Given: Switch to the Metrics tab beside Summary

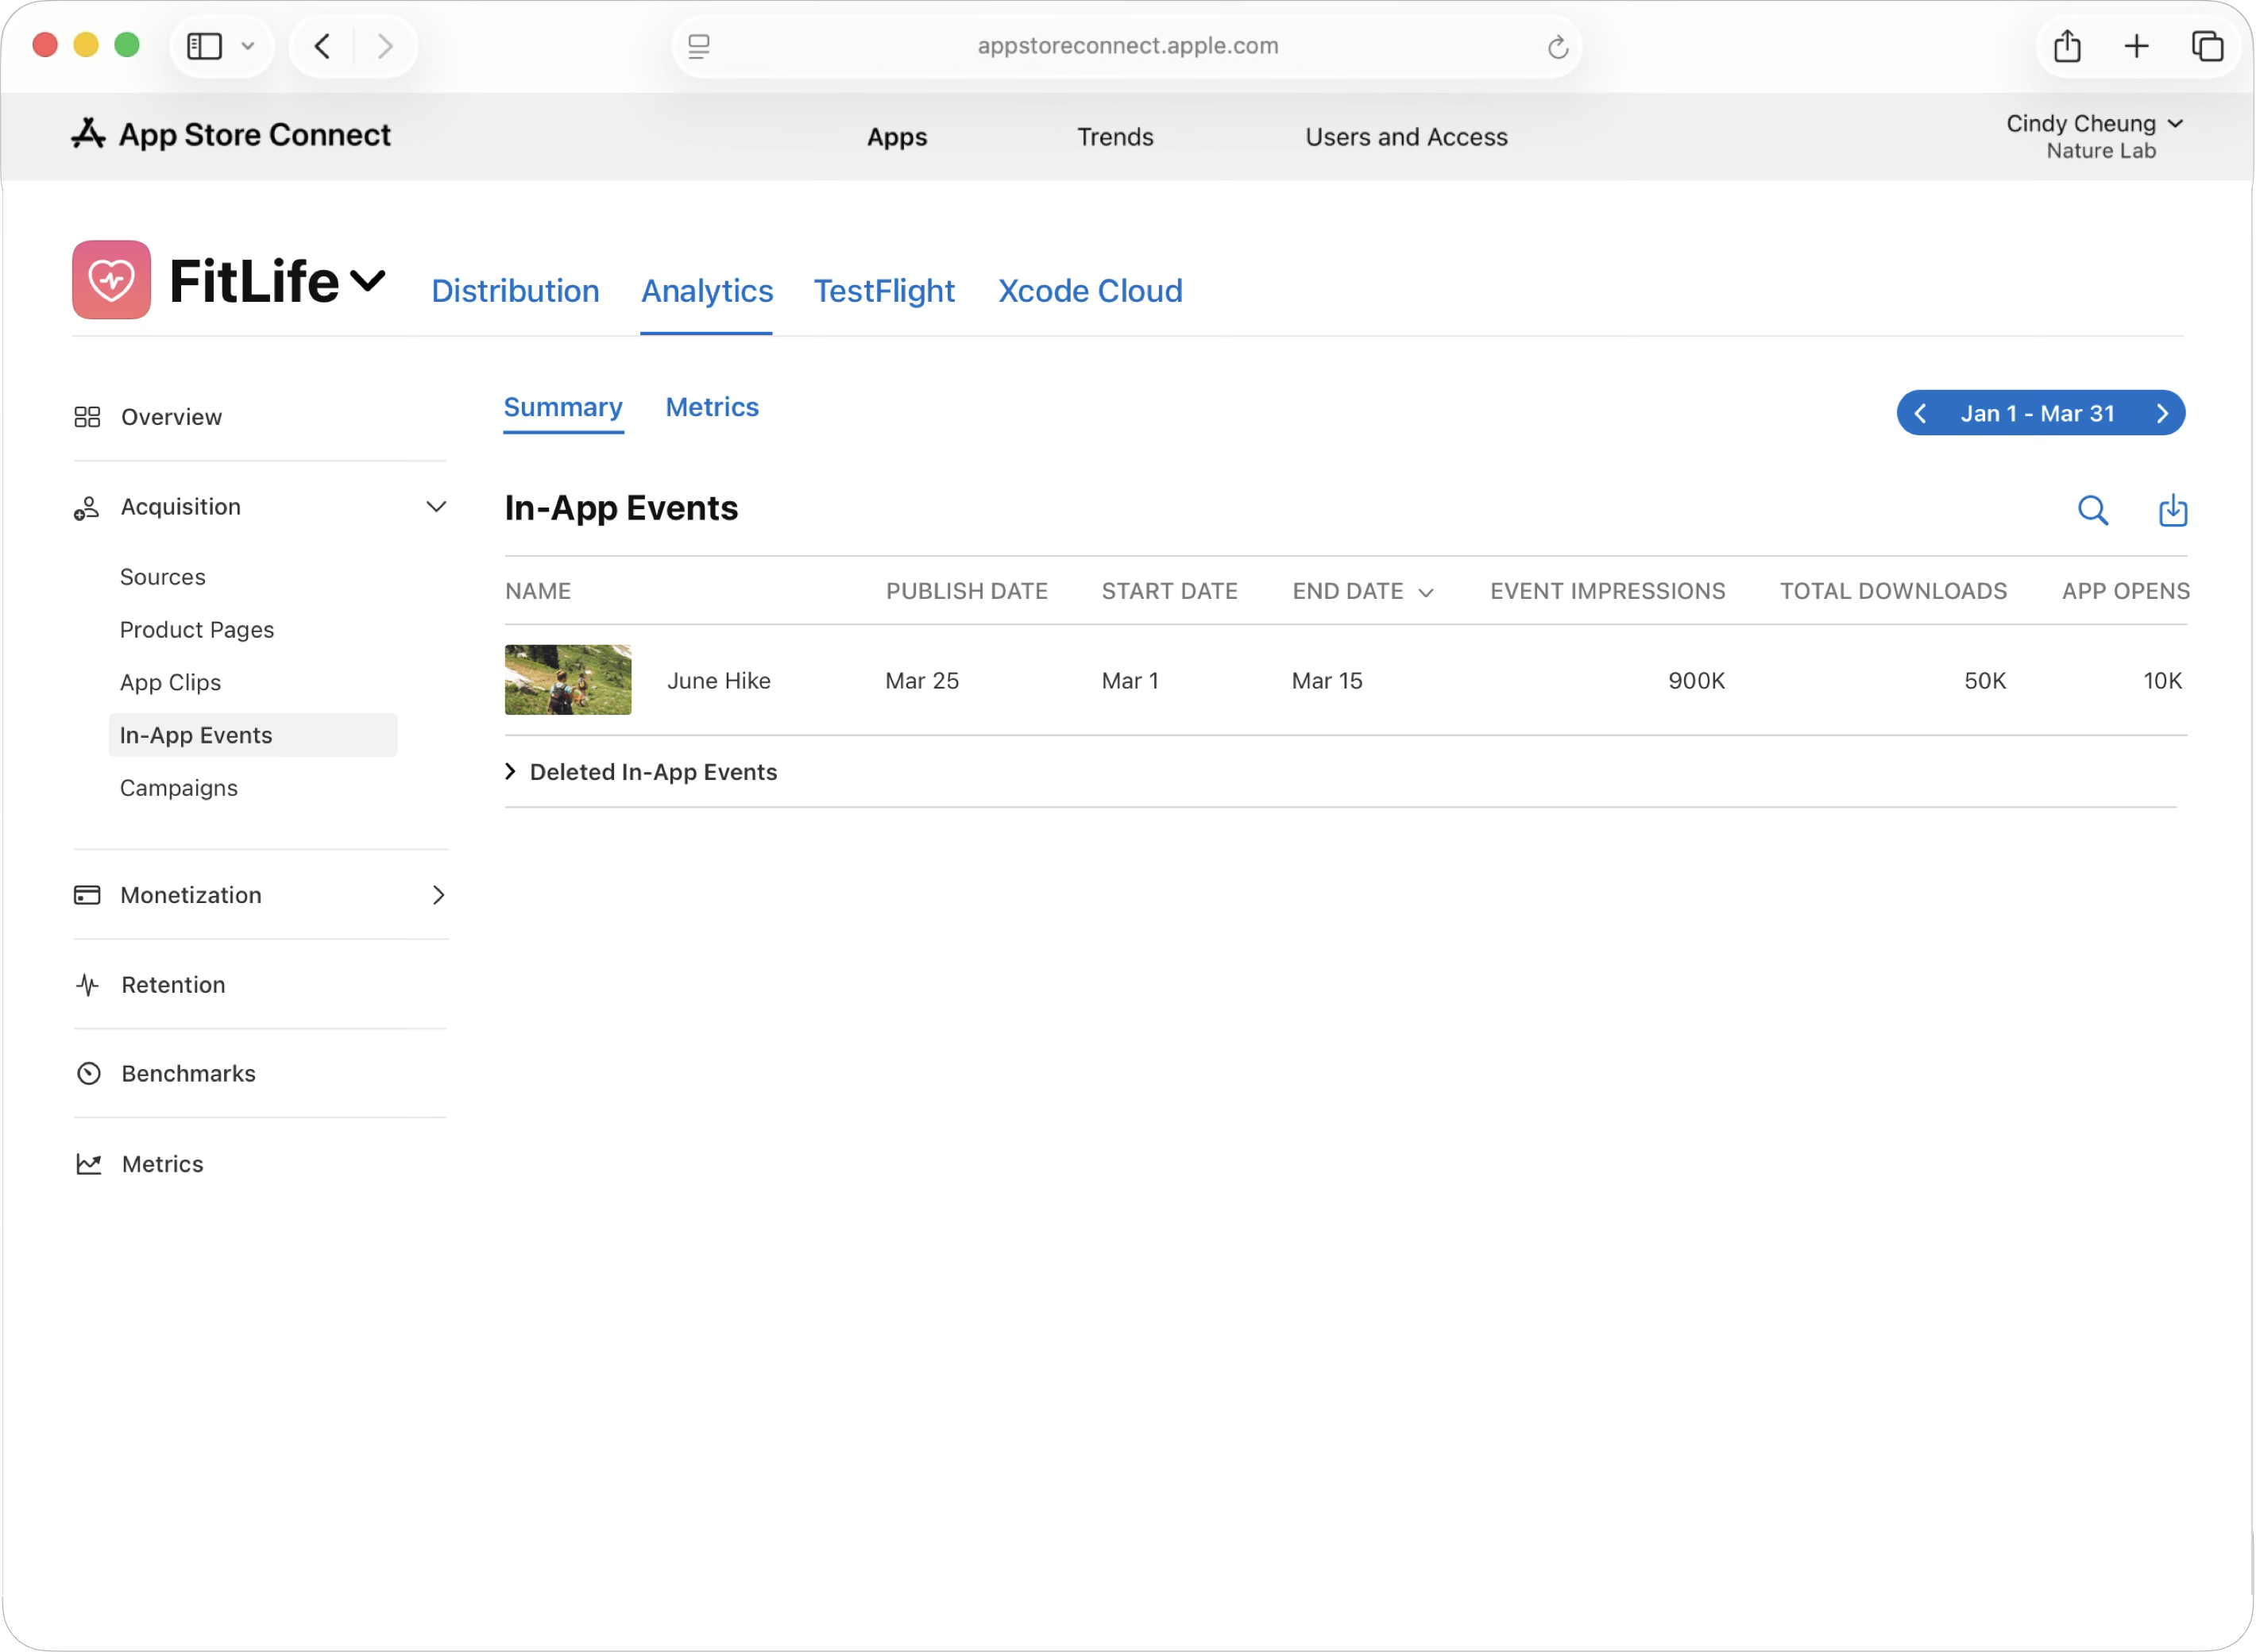Looking at the screenshot, I should tap(712, 407).
